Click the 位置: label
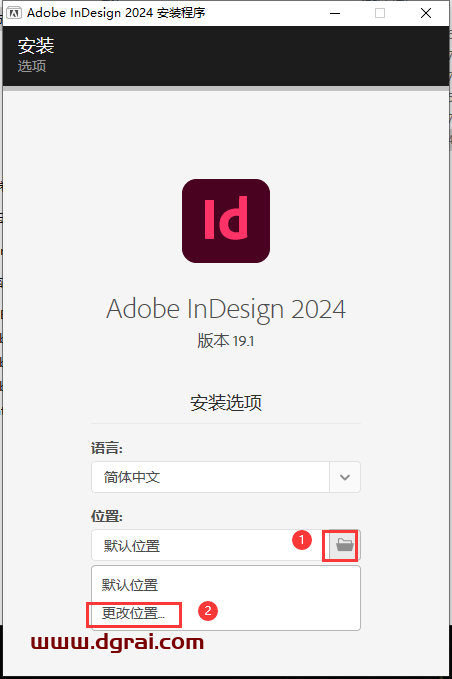 (x=107, y=516)
